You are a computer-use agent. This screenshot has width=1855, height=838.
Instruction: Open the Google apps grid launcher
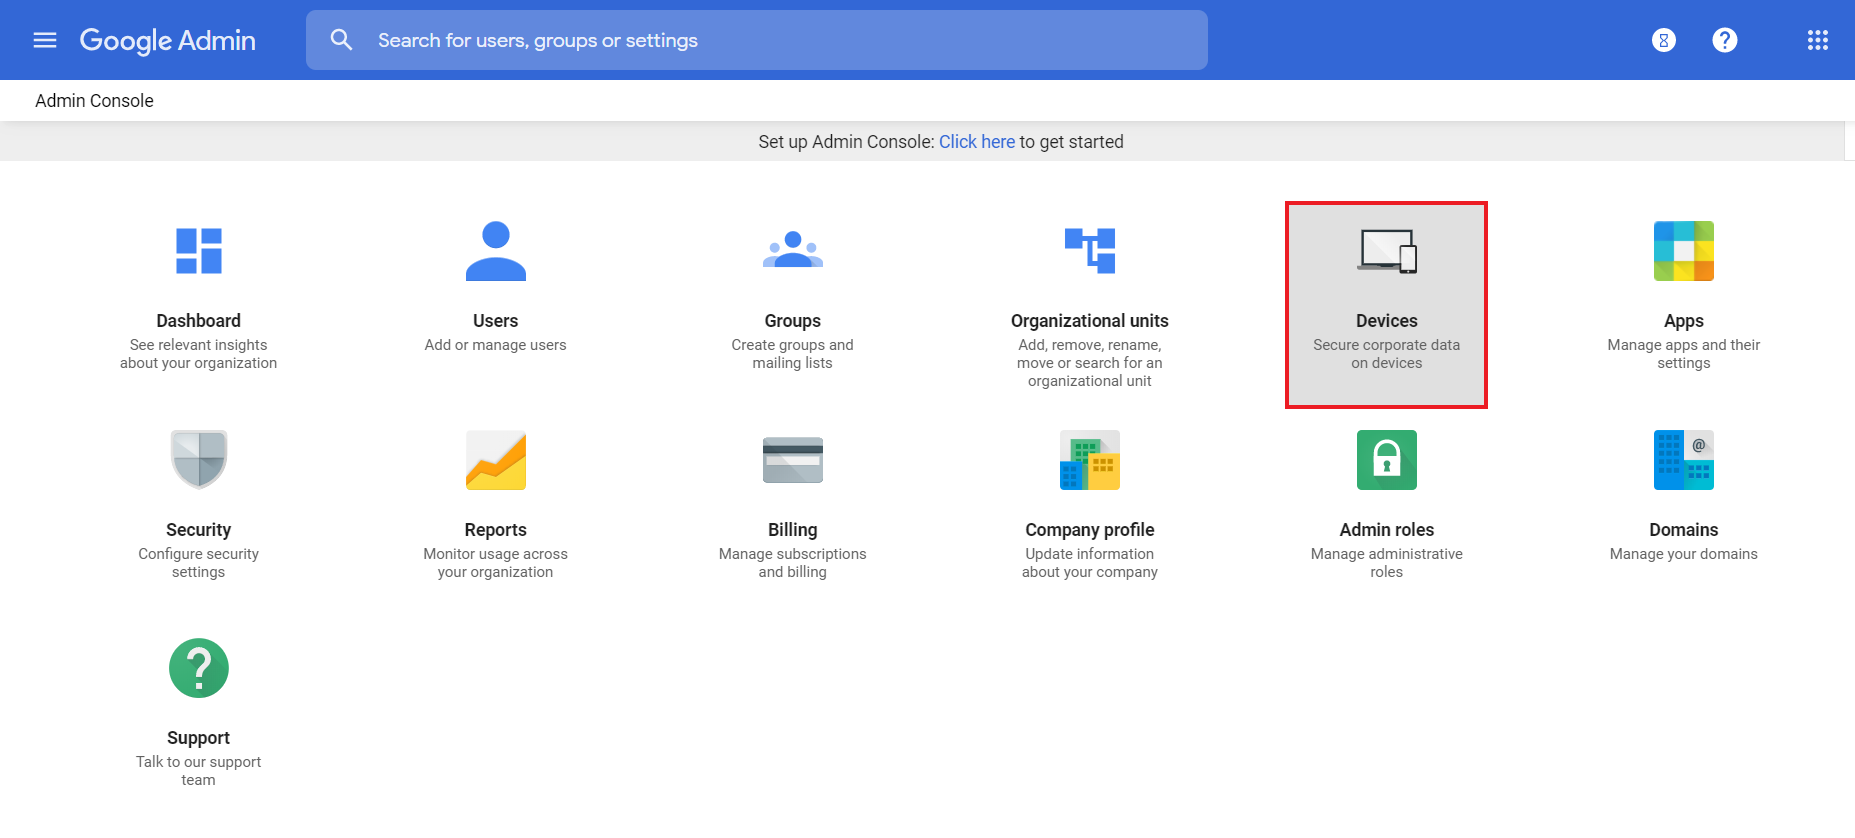coord(1817,40)
